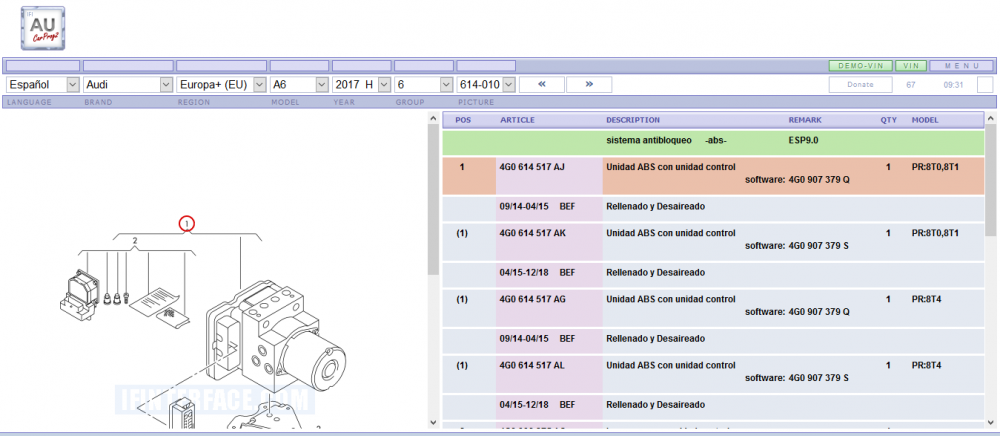Screen dimensions: 1000x436
Task: Click '09/14-04/15 BEF' below article AG
Action: [x=537, y=338]
